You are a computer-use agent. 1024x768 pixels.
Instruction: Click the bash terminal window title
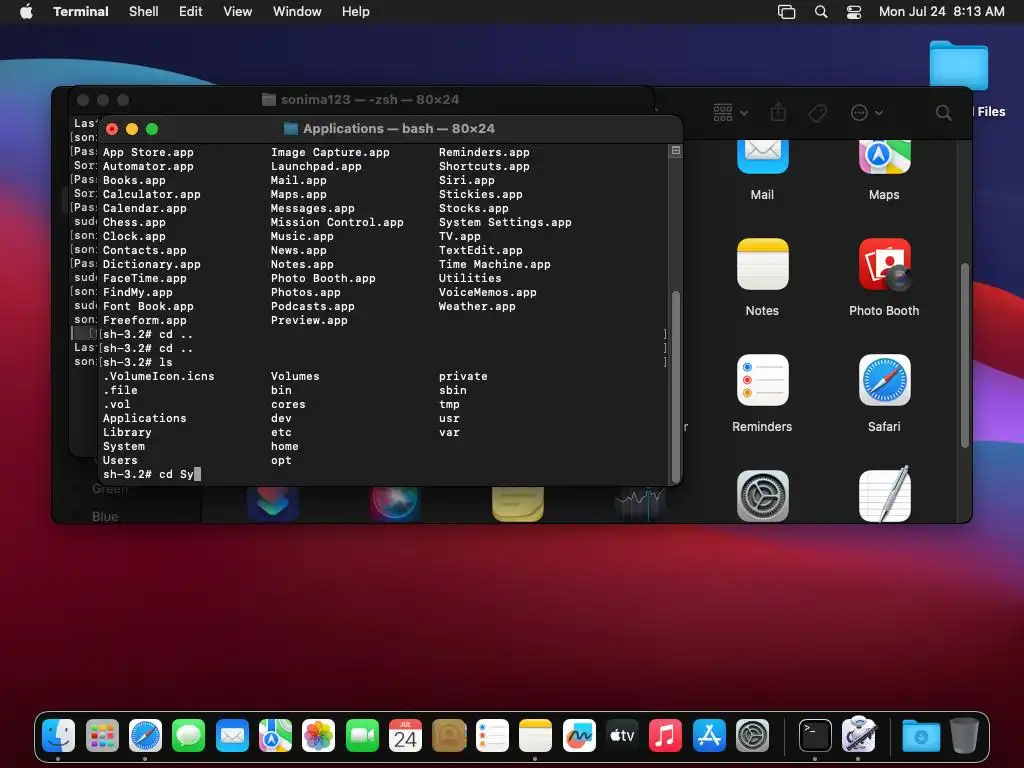[x=398, y=129]
